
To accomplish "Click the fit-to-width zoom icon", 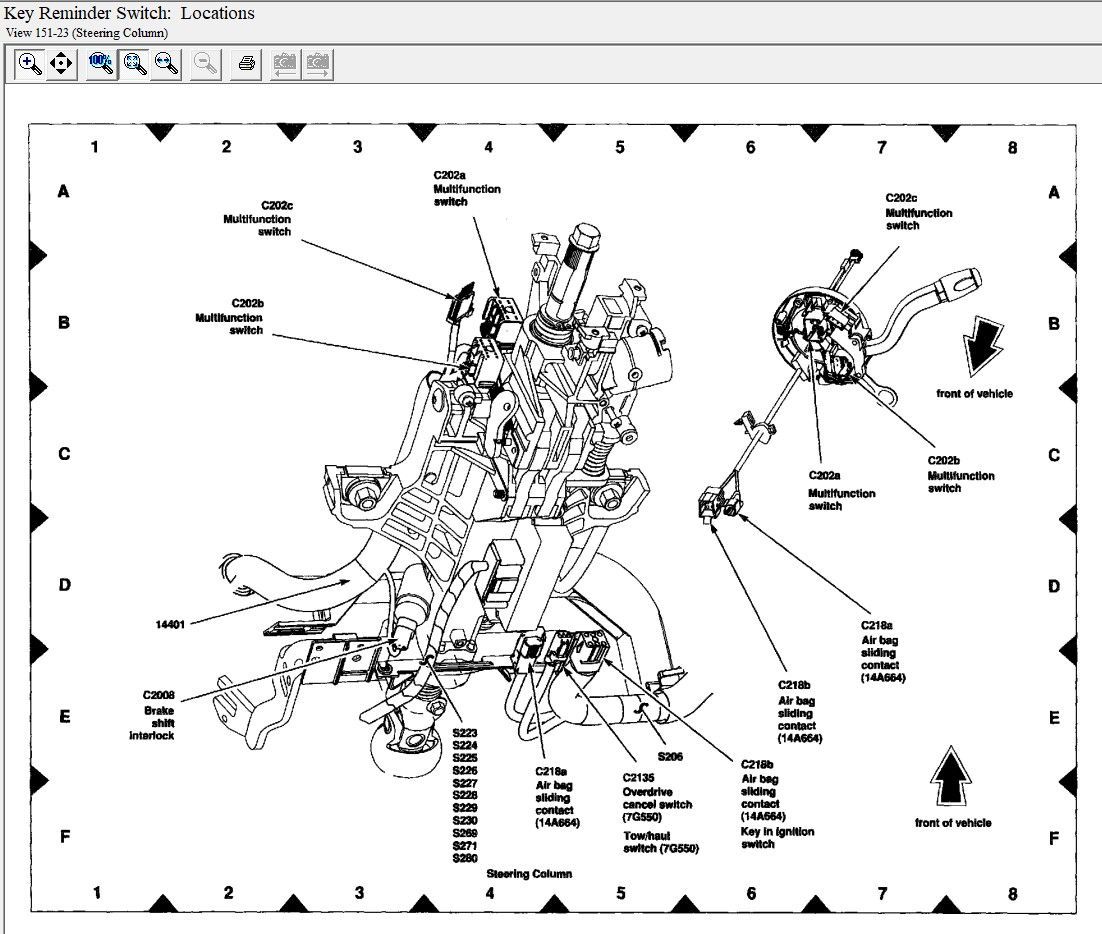I will [165, 64].
